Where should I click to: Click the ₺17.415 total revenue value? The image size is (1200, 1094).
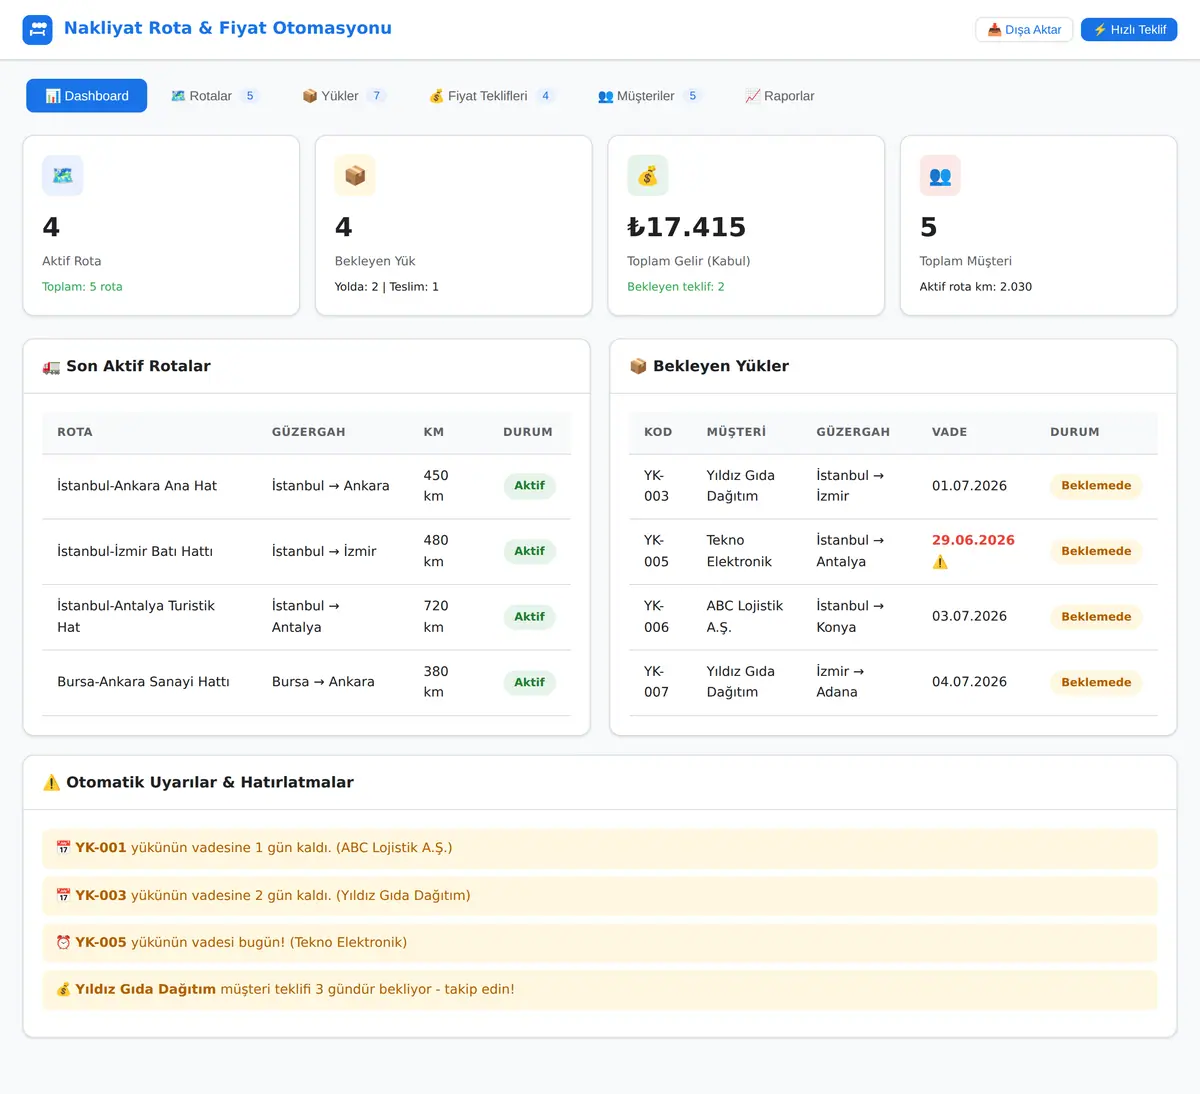(x=686, y=228)
